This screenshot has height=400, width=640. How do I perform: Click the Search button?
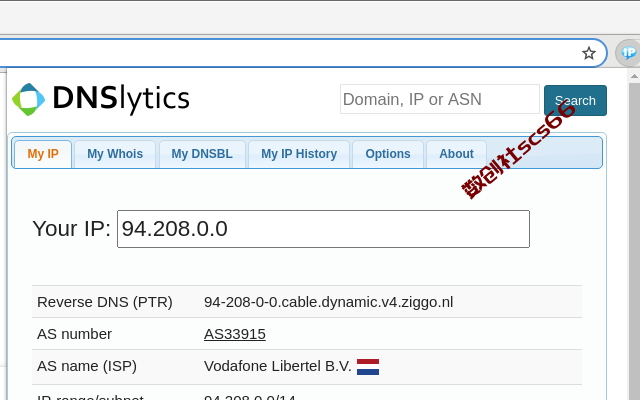click(575, 100)
